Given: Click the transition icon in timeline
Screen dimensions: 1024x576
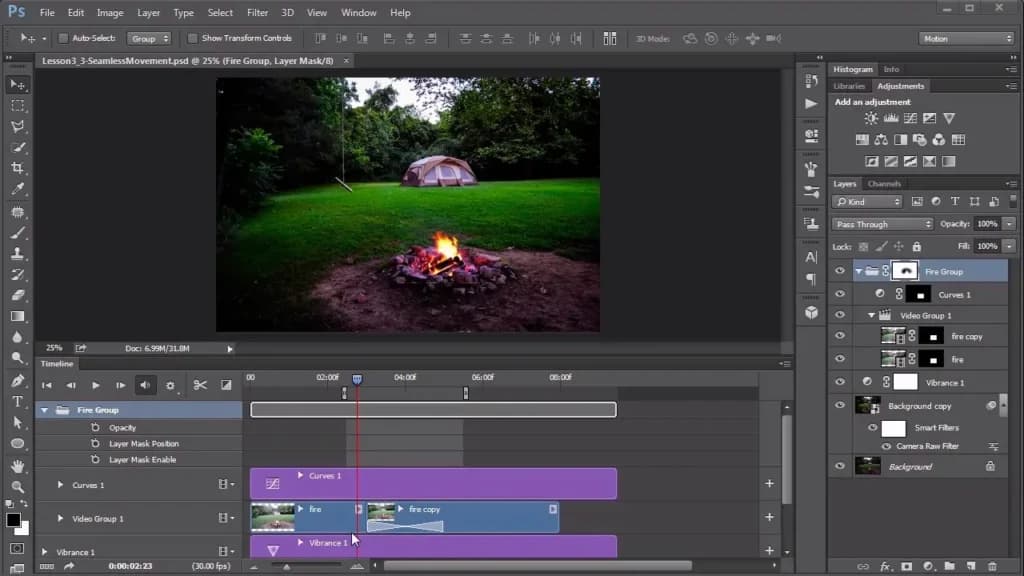Looking at the screenshot, I should 226,385.
